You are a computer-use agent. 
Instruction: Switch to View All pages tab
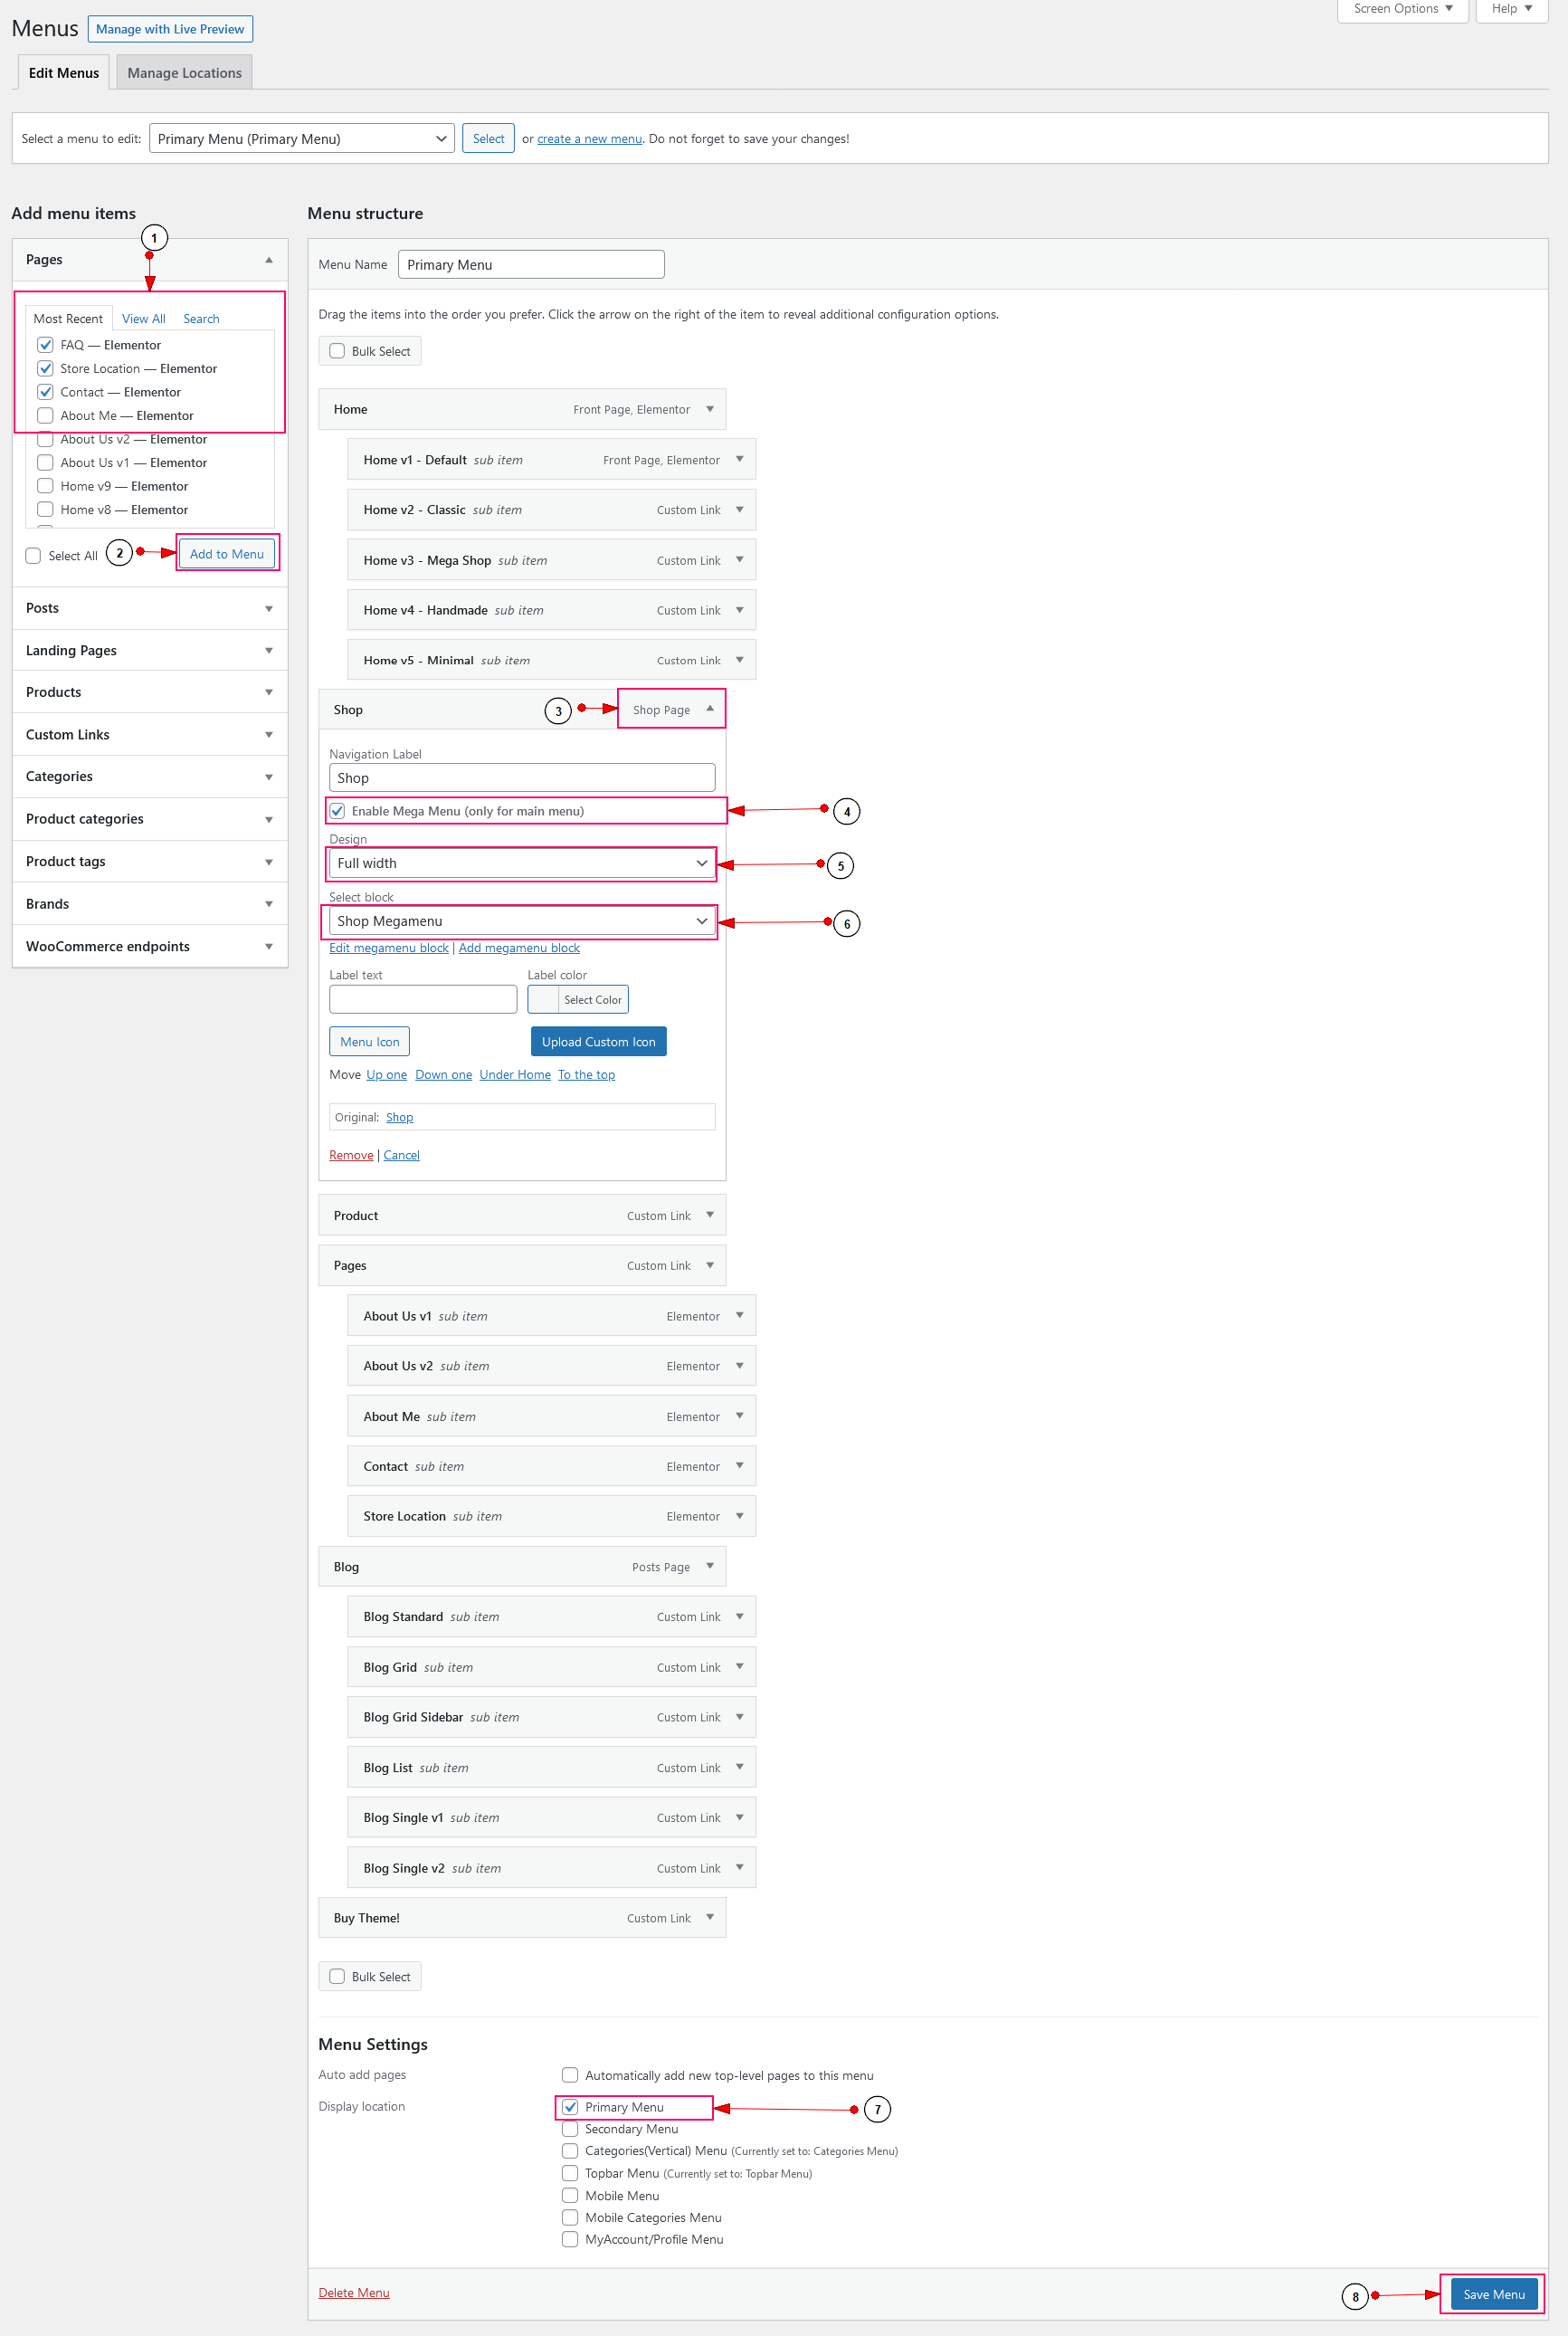click(143, 319)
